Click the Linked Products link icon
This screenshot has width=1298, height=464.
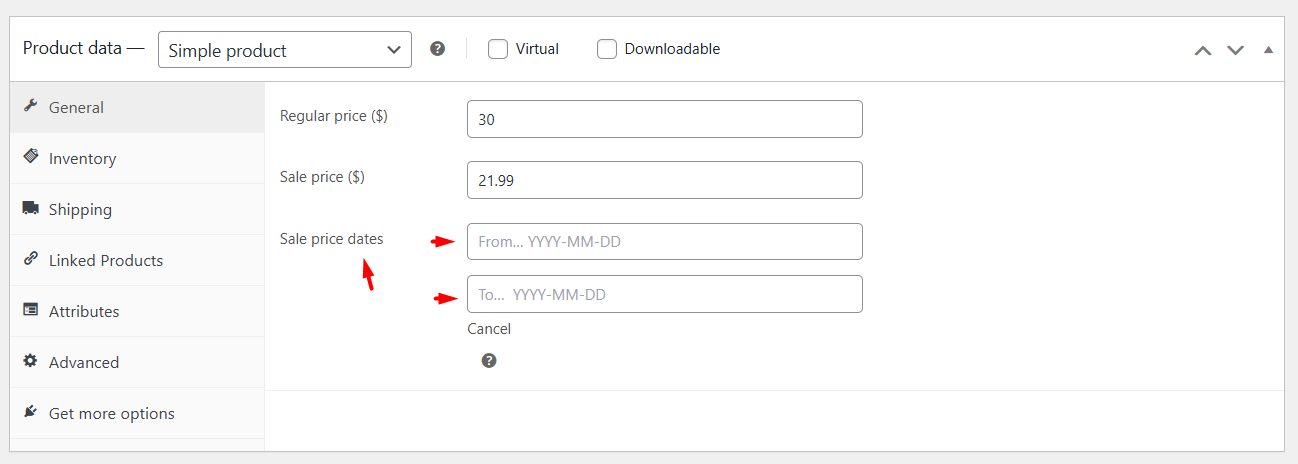point(30,259)
